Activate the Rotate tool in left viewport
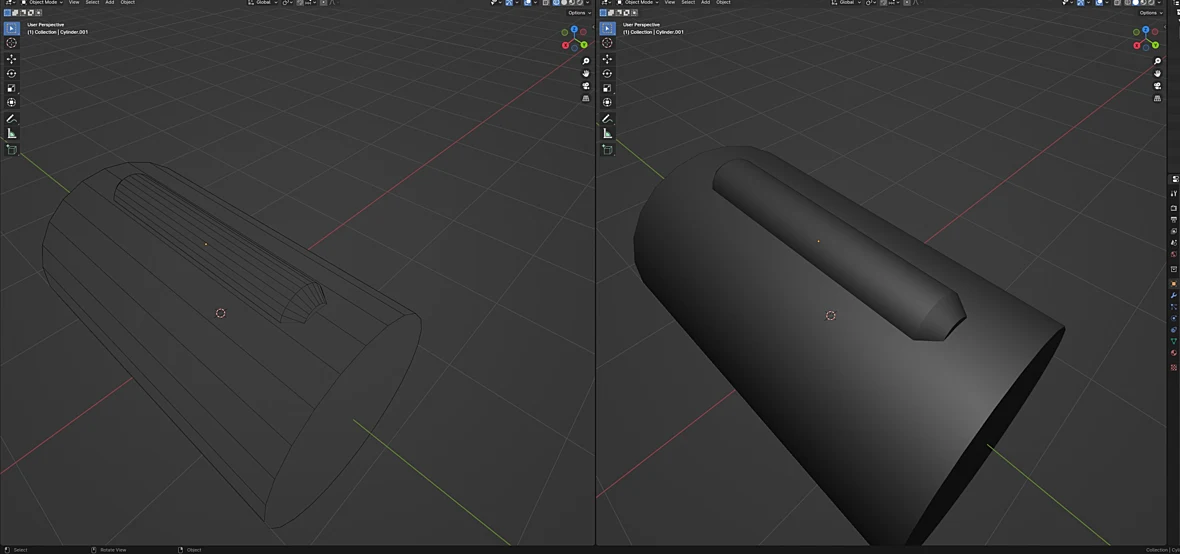 (11, 73)
